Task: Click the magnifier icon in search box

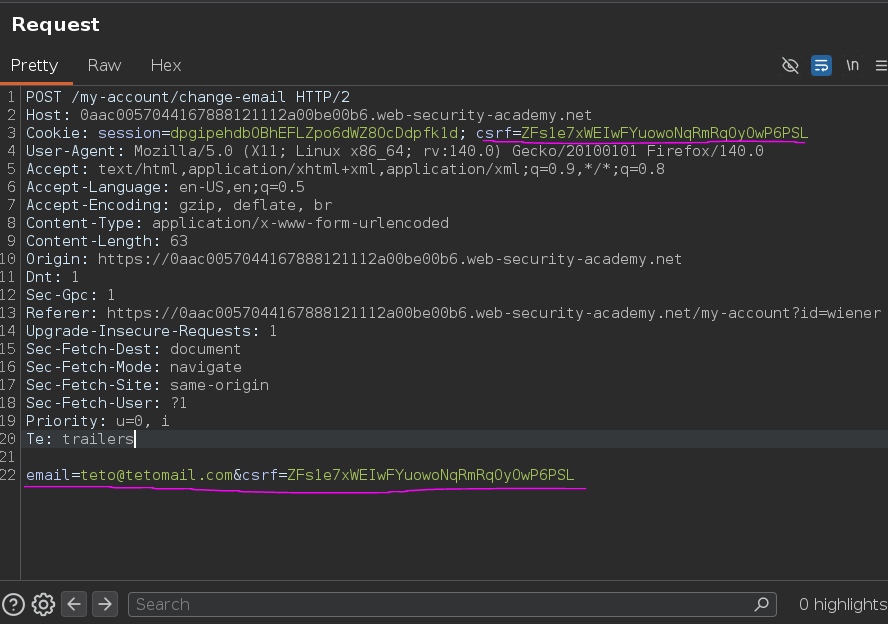Action: click(762, 604)
